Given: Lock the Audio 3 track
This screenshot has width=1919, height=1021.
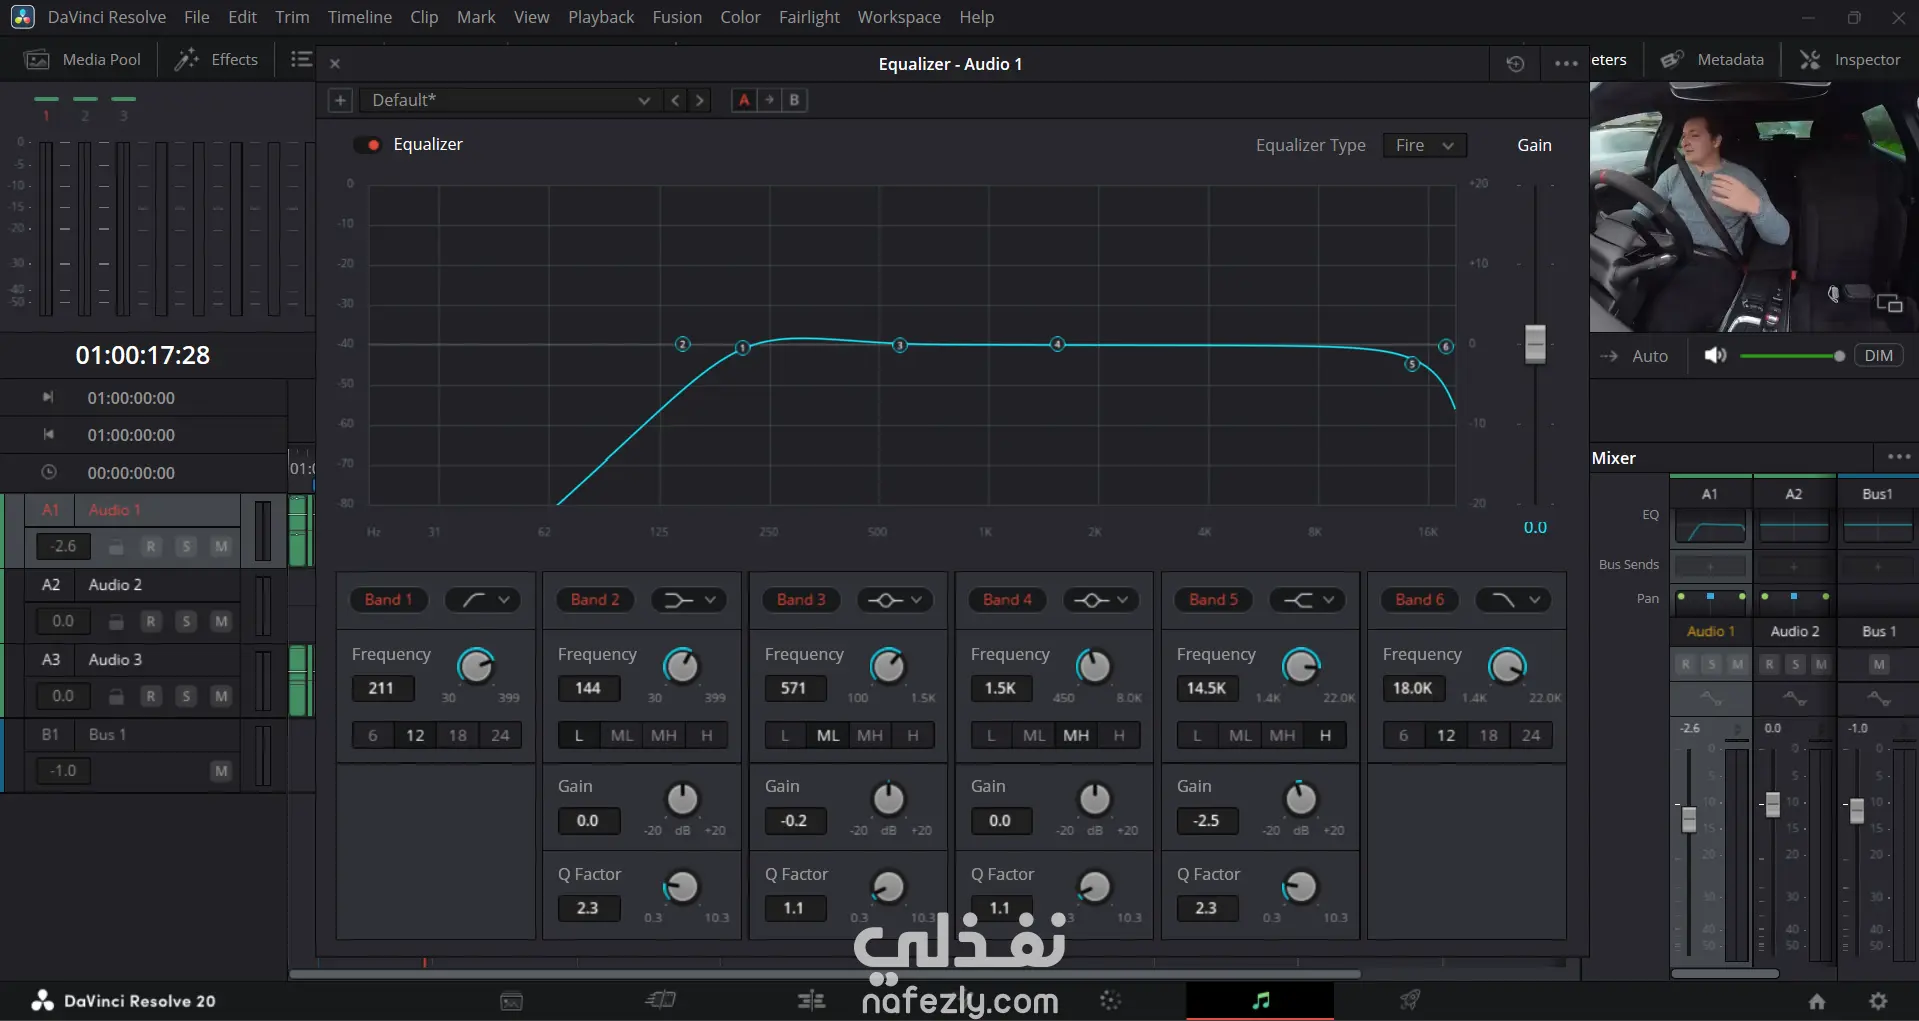Looking at the screenshot, I should click(116, 696).
